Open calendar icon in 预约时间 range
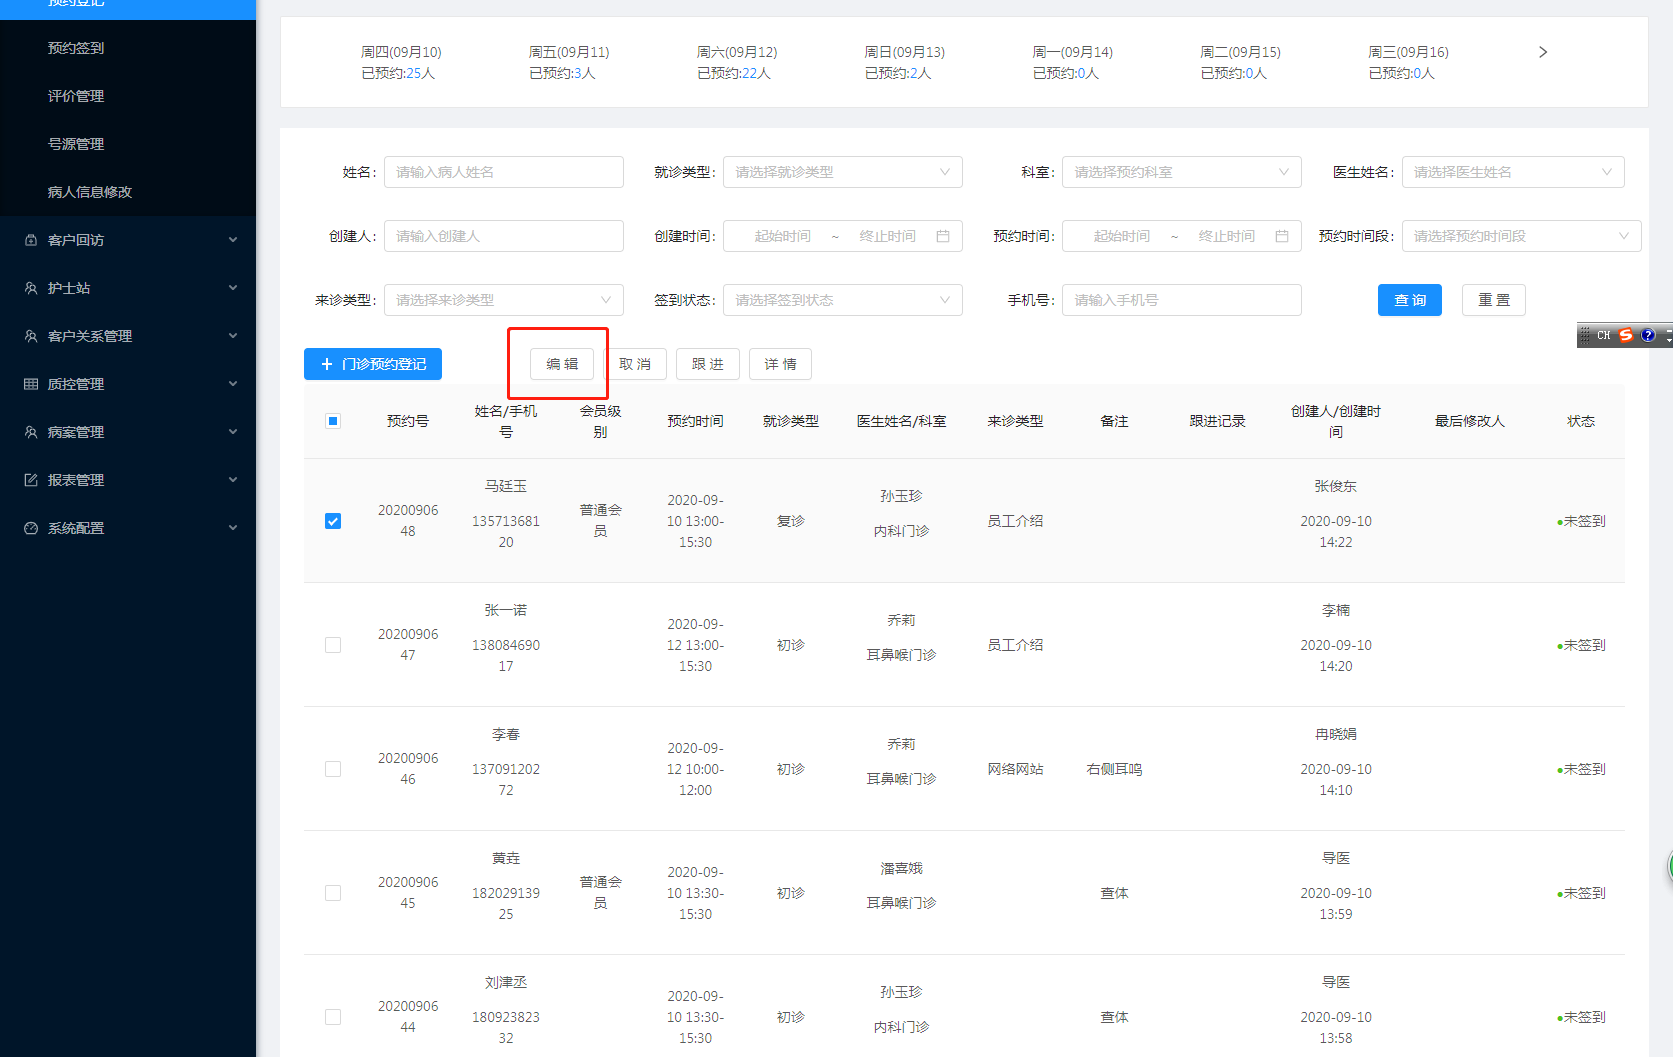This screenshot has height=1057, width=1673. pos(1282,236)
